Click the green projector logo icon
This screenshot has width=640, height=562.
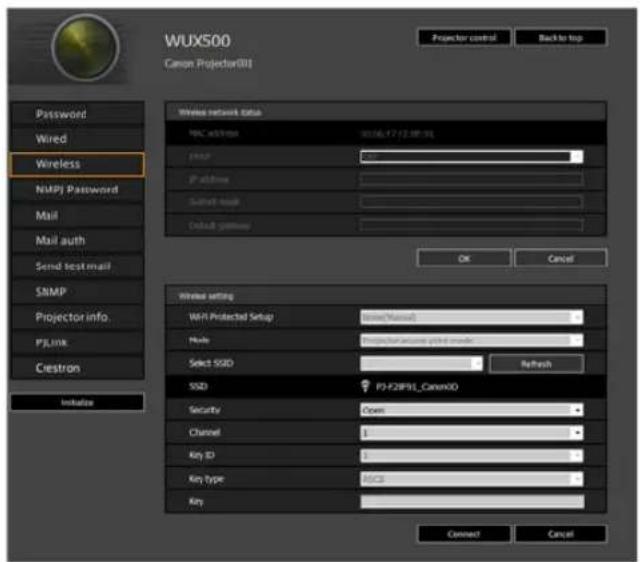pos(85,48)
